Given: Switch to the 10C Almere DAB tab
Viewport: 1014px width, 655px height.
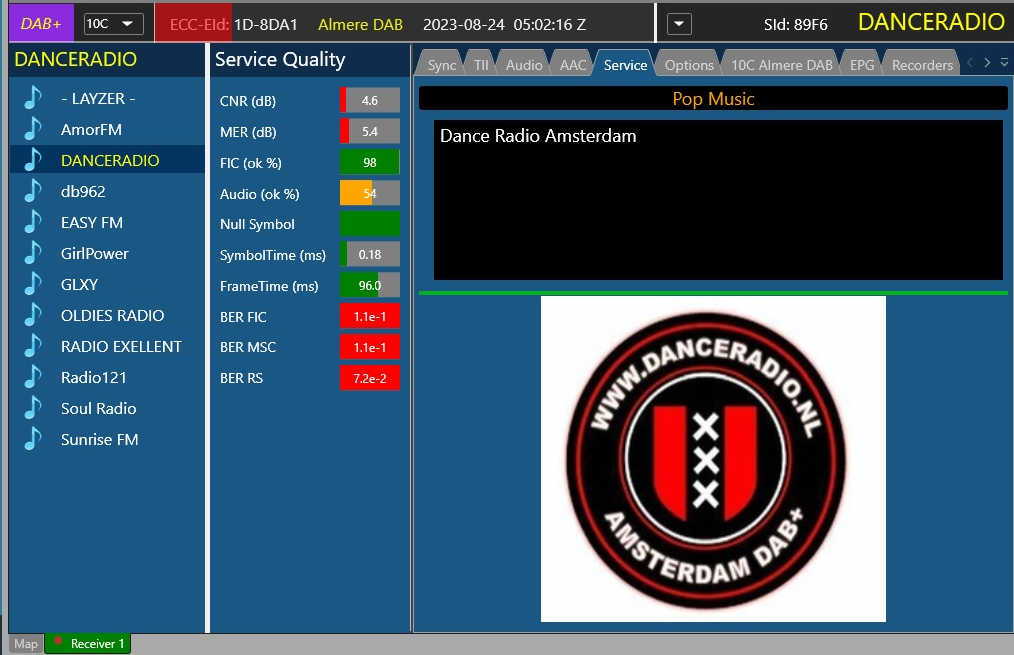Looking at the screenshot, I should tap(781, 65).
